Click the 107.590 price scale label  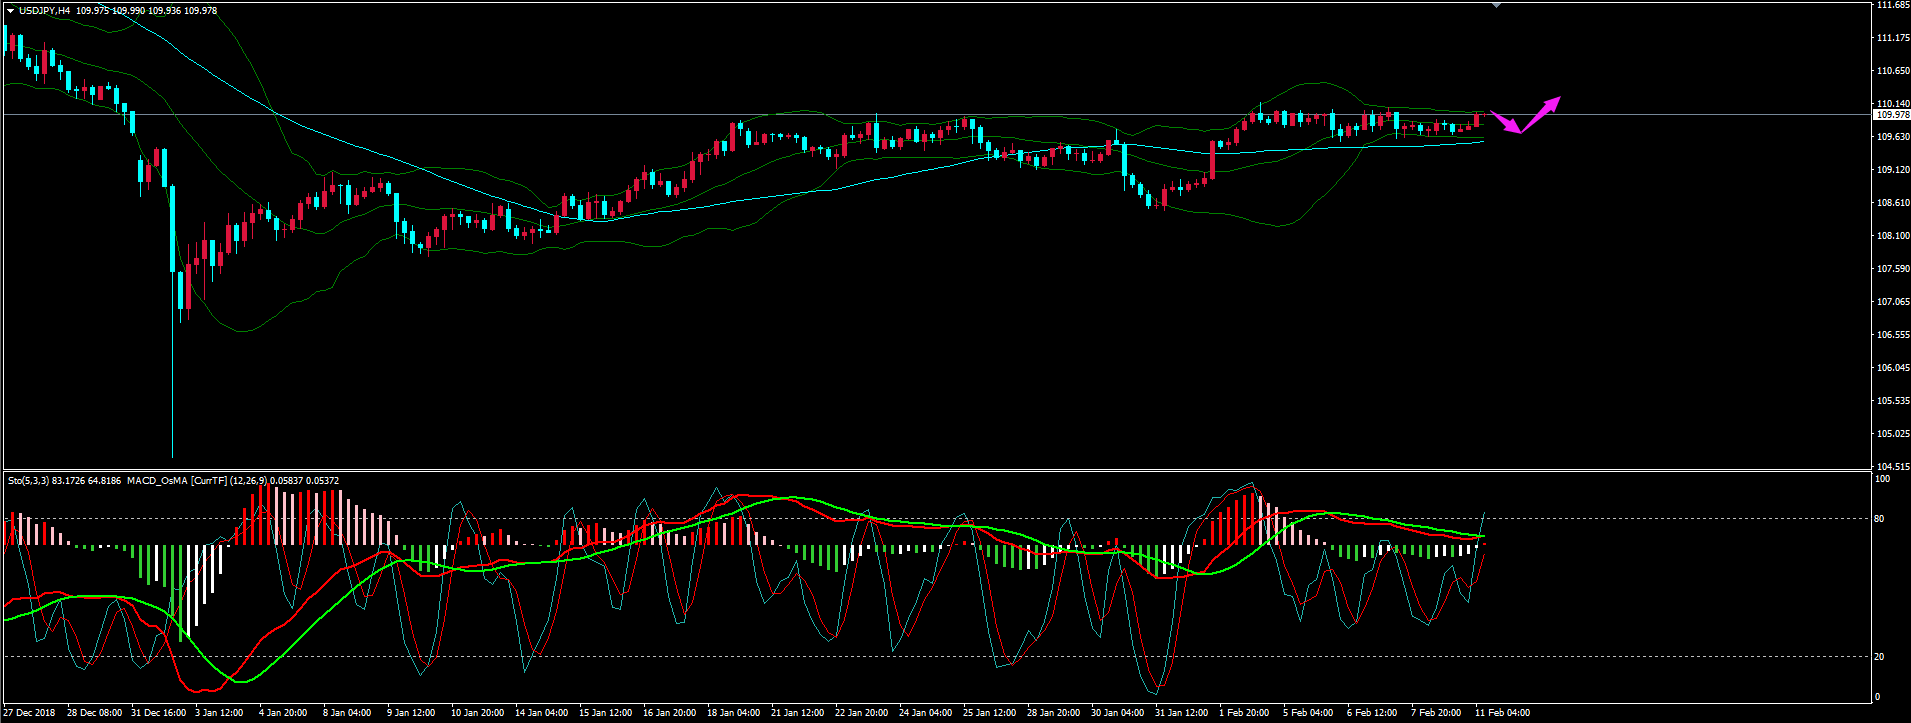pyautogui.click(x=1894, y=269)
